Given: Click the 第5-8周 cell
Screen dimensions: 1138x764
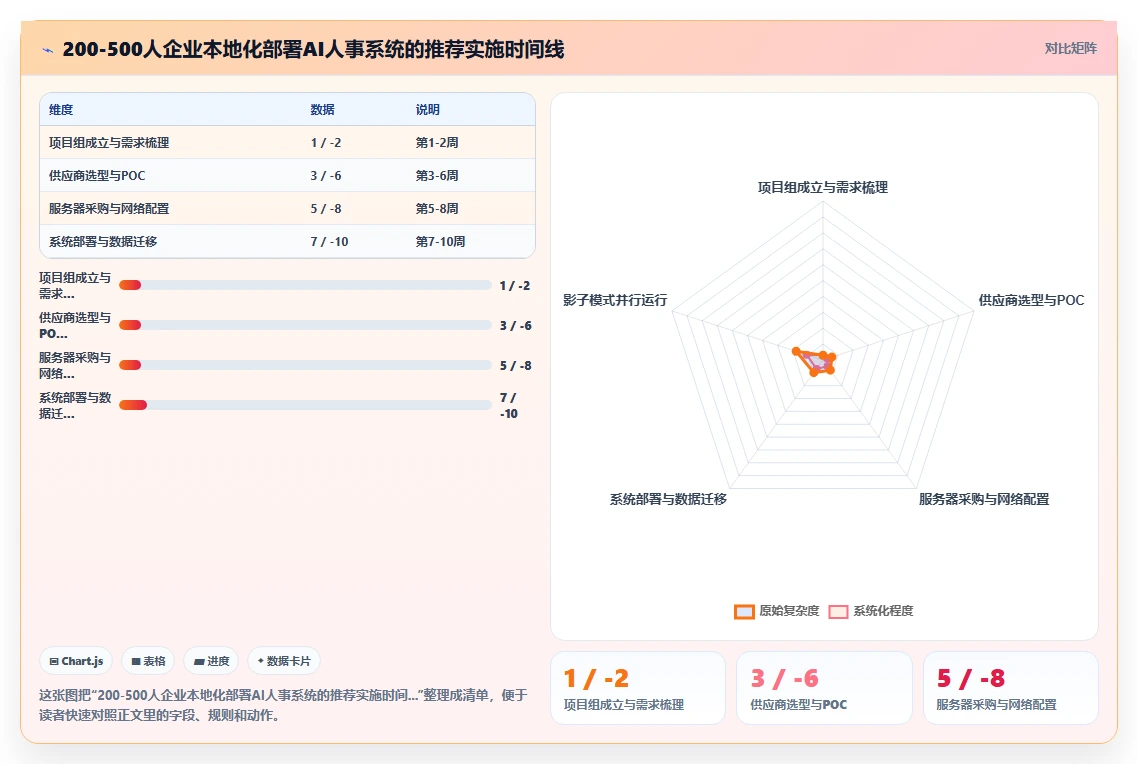Looking at the screenshot, I should (x=437, y=209).
